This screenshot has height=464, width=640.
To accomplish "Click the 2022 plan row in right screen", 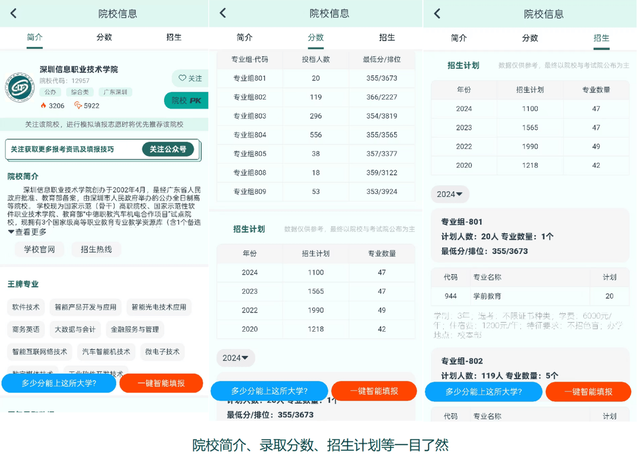I will [x=530, y=147].
